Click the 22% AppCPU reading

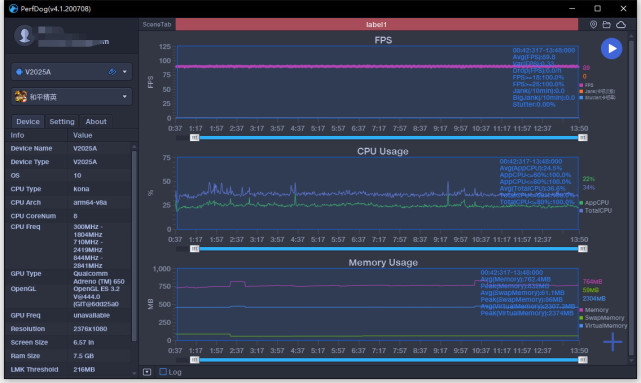tap(589, 179)
